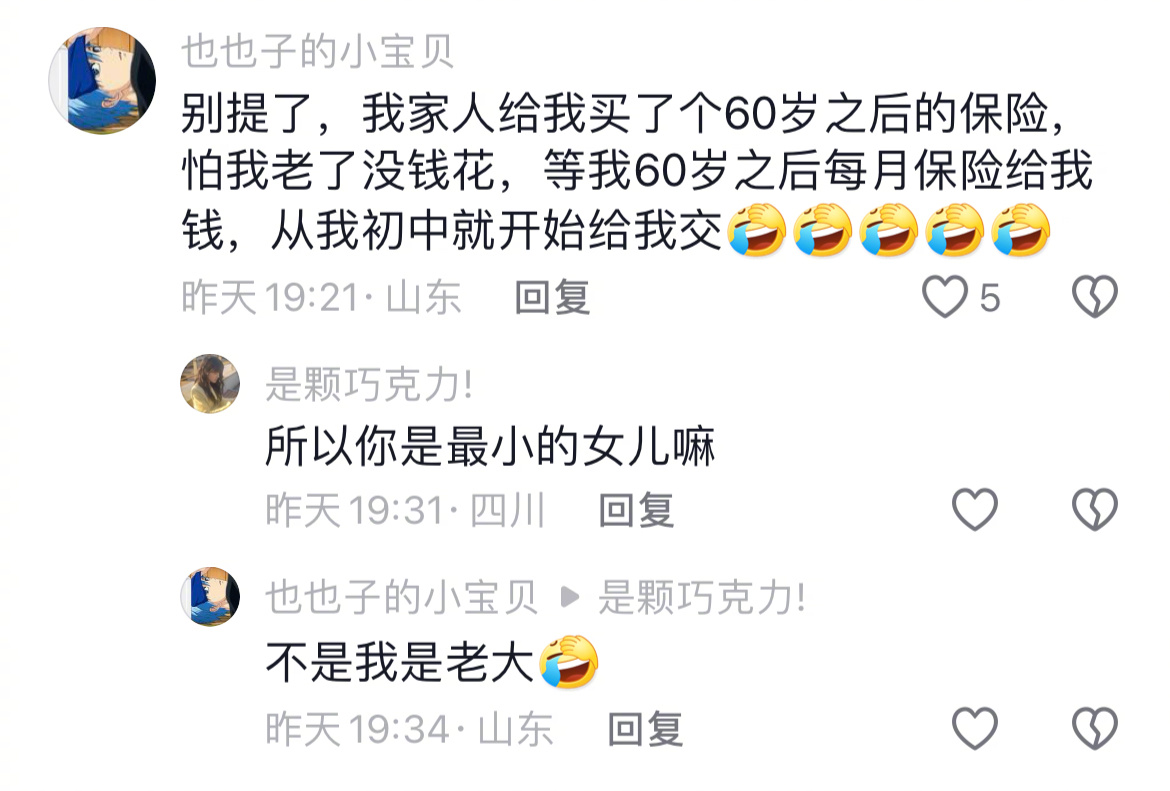Viewport: 1170px width, 791px height.
Task: Like the top comment with 5 likes
Action: coord(945,297)
